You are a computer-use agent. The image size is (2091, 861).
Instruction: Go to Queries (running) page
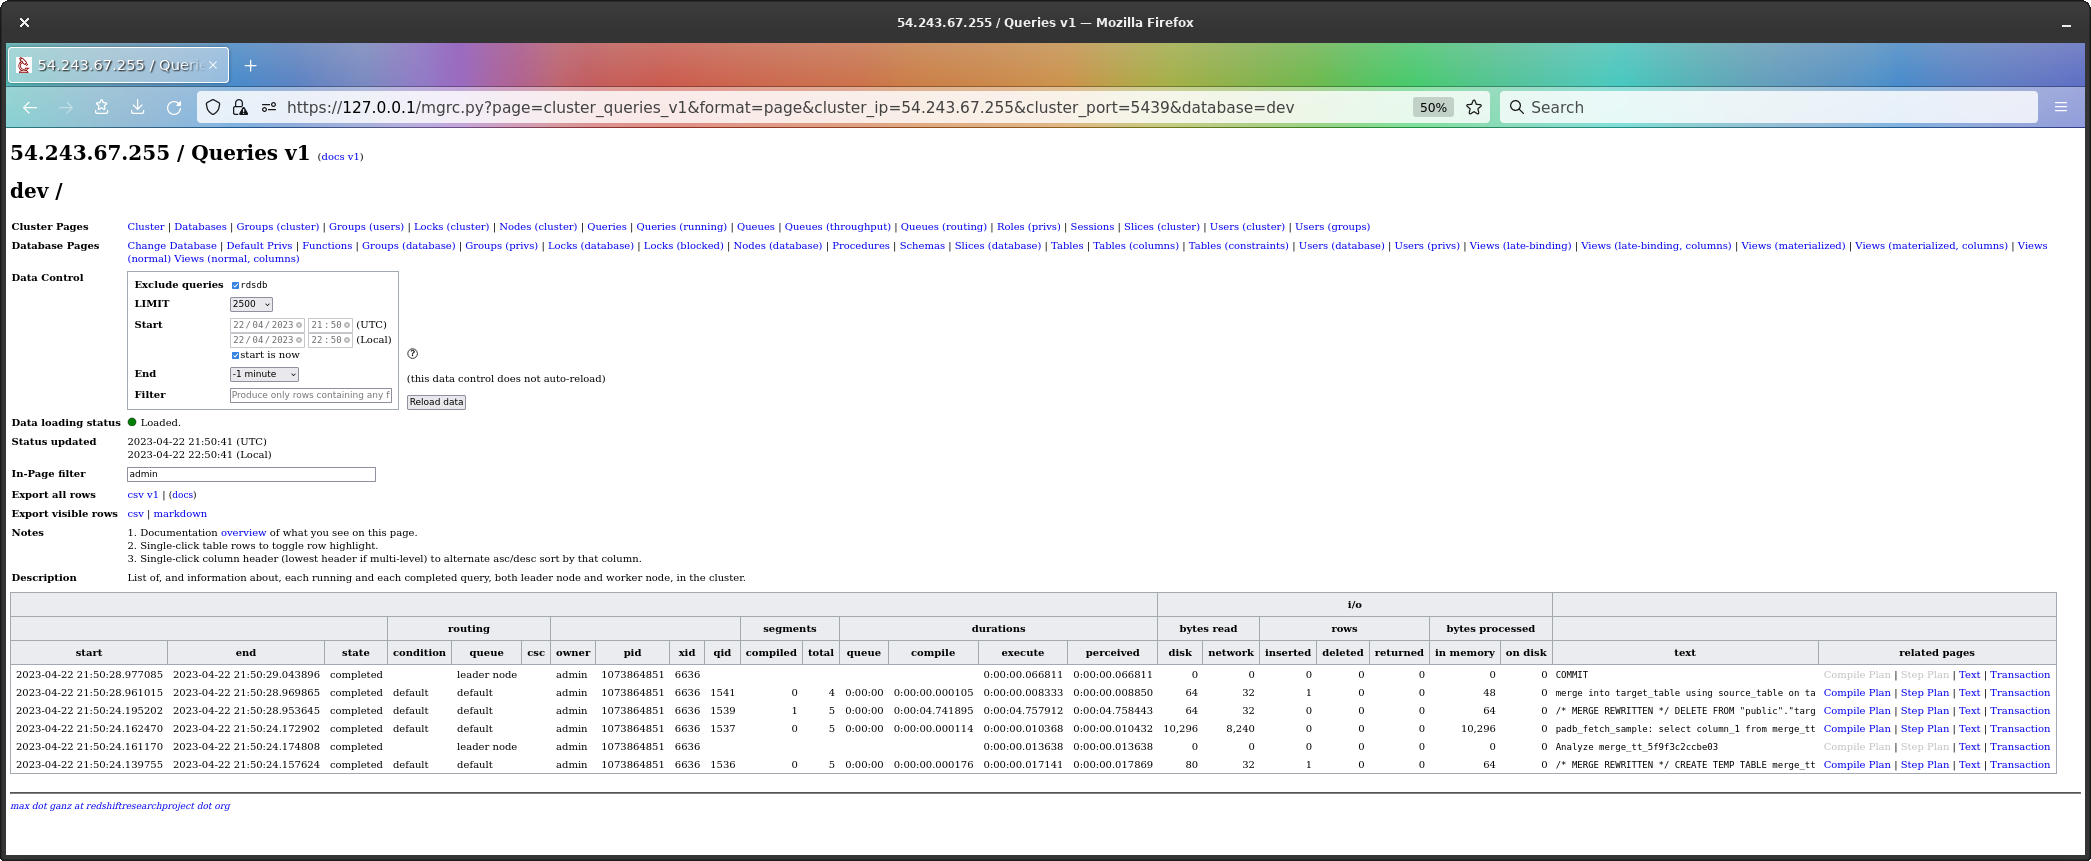682,227
